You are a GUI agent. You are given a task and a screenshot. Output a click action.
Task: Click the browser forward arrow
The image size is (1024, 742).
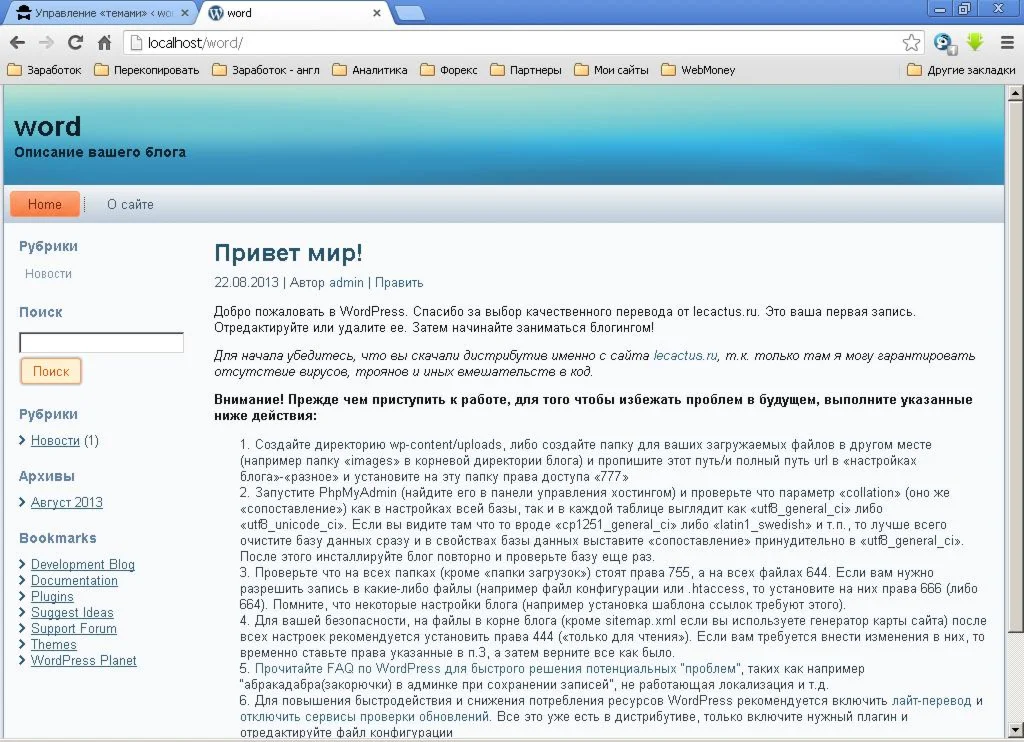tap(46, 43)
